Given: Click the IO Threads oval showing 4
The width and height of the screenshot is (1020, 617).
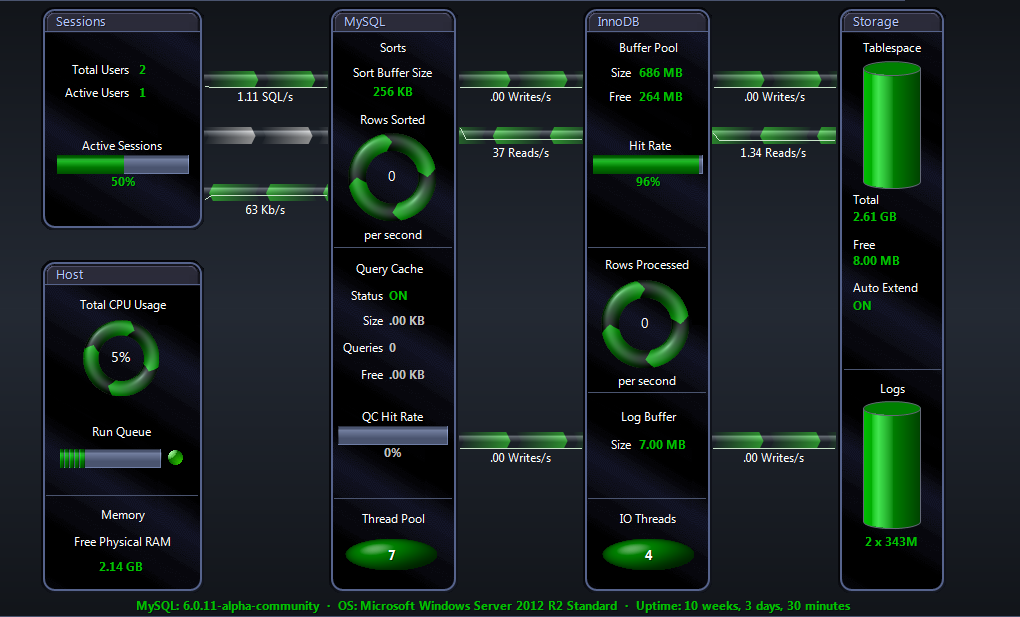Looking at the screenshot, I should [x=648, y=555].
